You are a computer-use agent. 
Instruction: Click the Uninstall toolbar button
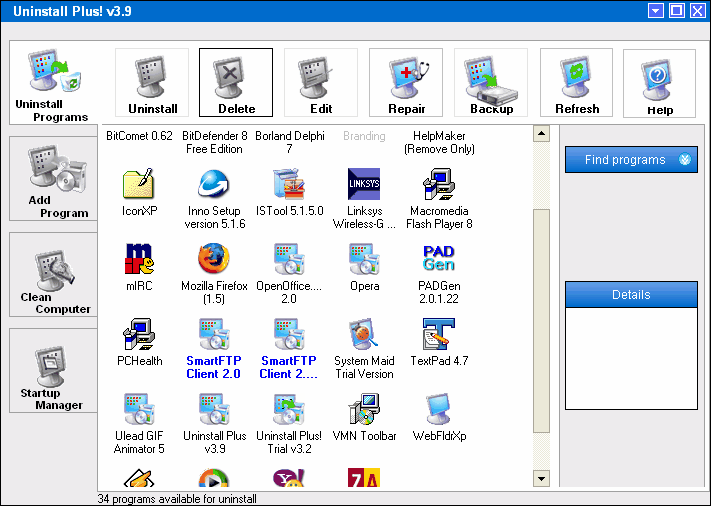point(152,83)
